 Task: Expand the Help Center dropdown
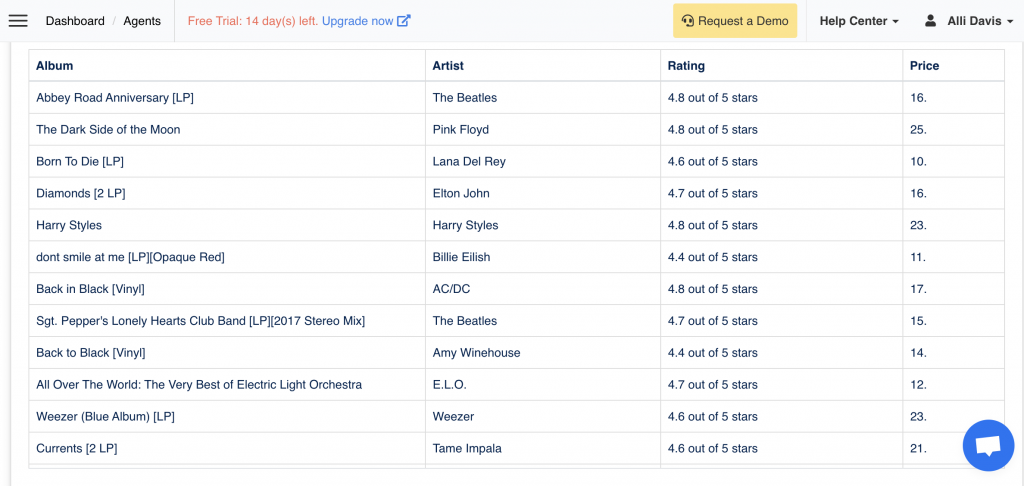858,21
